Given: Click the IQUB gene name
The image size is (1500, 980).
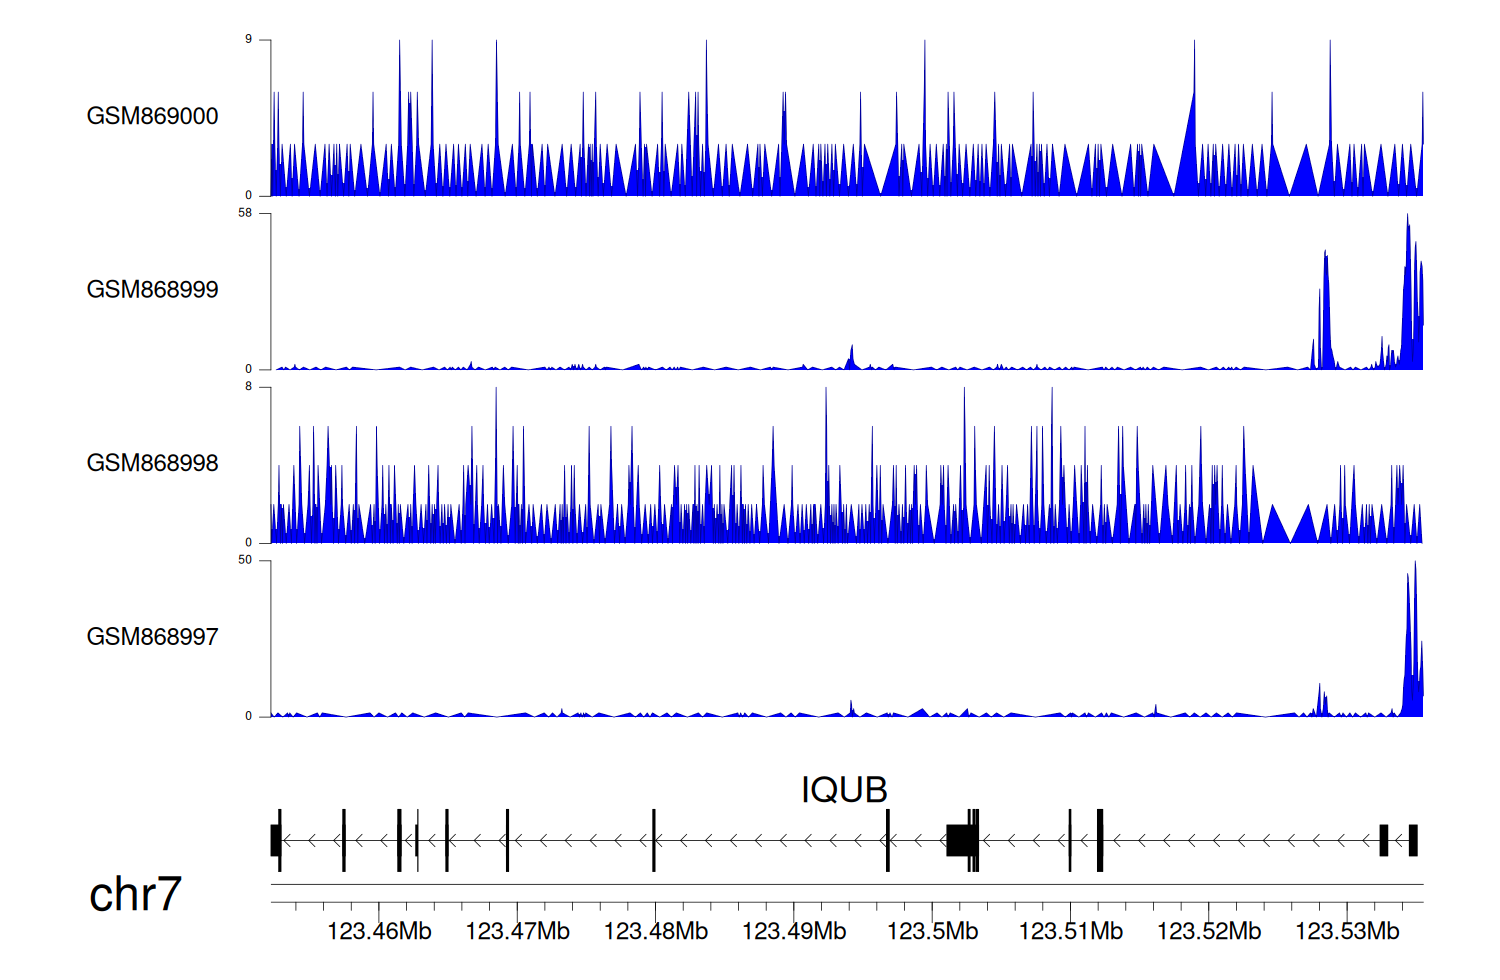Looking at the screenshot, I should point(844,790).
